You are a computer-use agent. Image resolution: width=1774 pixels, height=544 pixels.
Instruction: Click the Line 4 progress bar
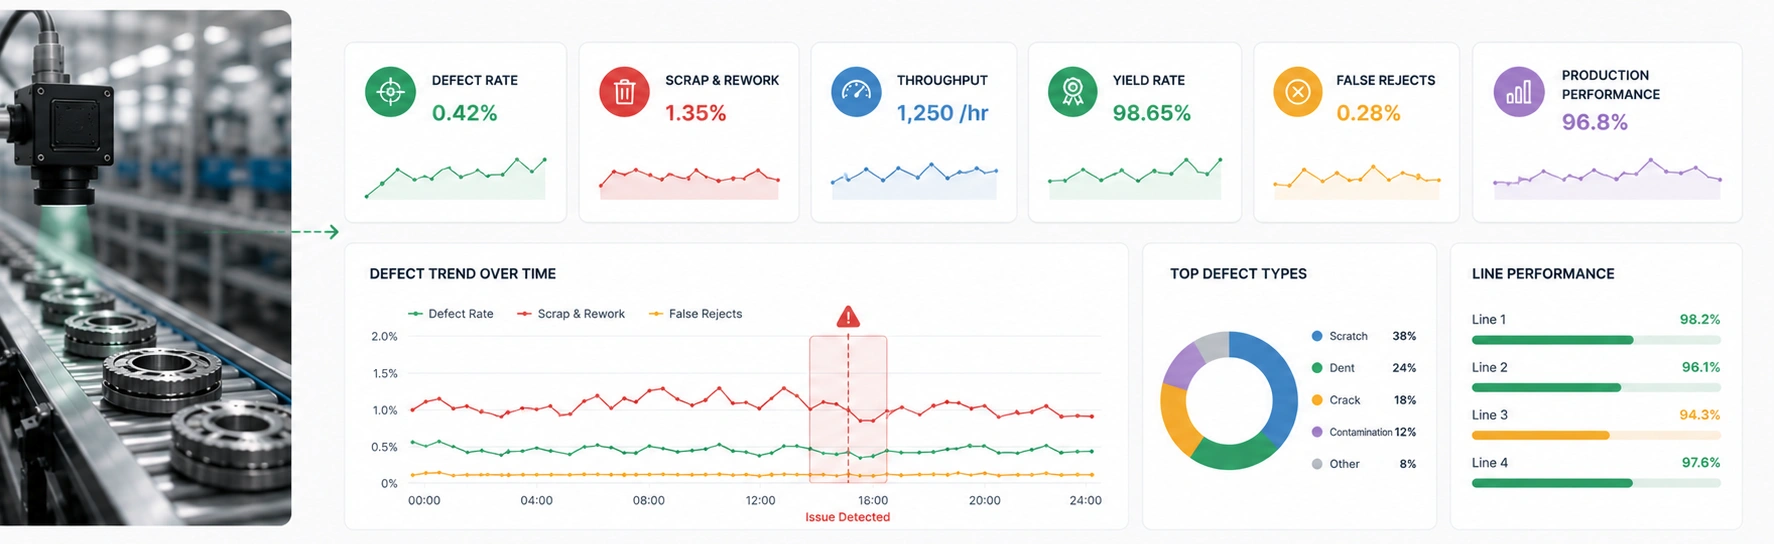pos(1596,483)
